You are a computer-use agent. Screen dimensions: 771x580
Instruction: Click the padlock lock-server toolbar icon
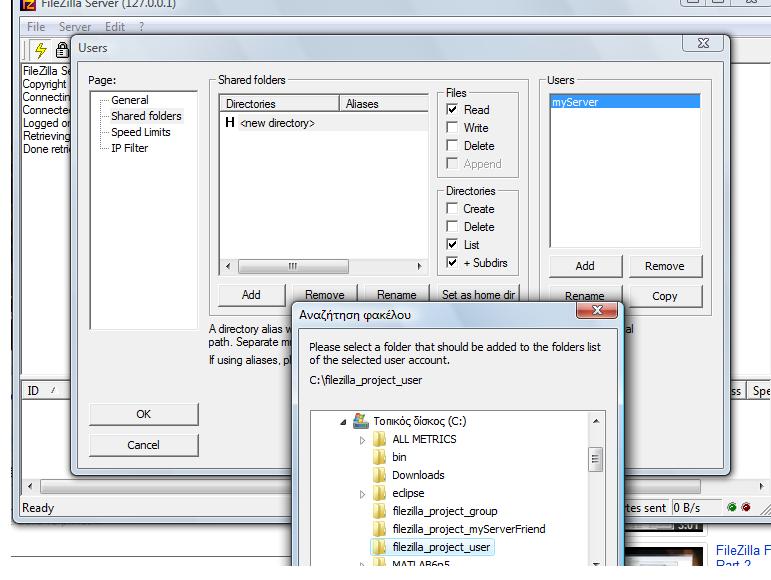coord(62,50)
